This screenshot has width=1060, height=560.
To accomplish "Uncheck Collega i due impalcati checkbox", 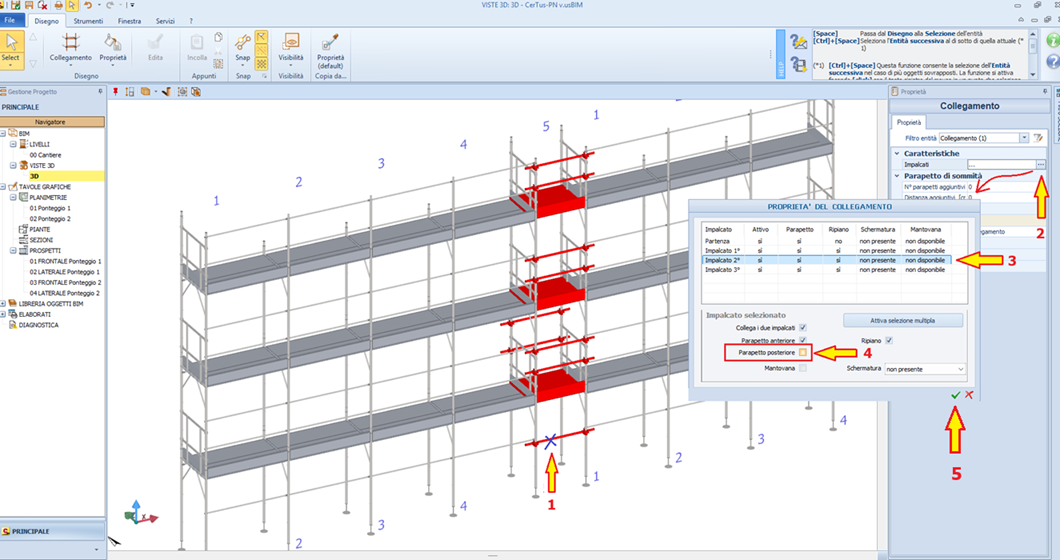I will click(x=803, y=328).
